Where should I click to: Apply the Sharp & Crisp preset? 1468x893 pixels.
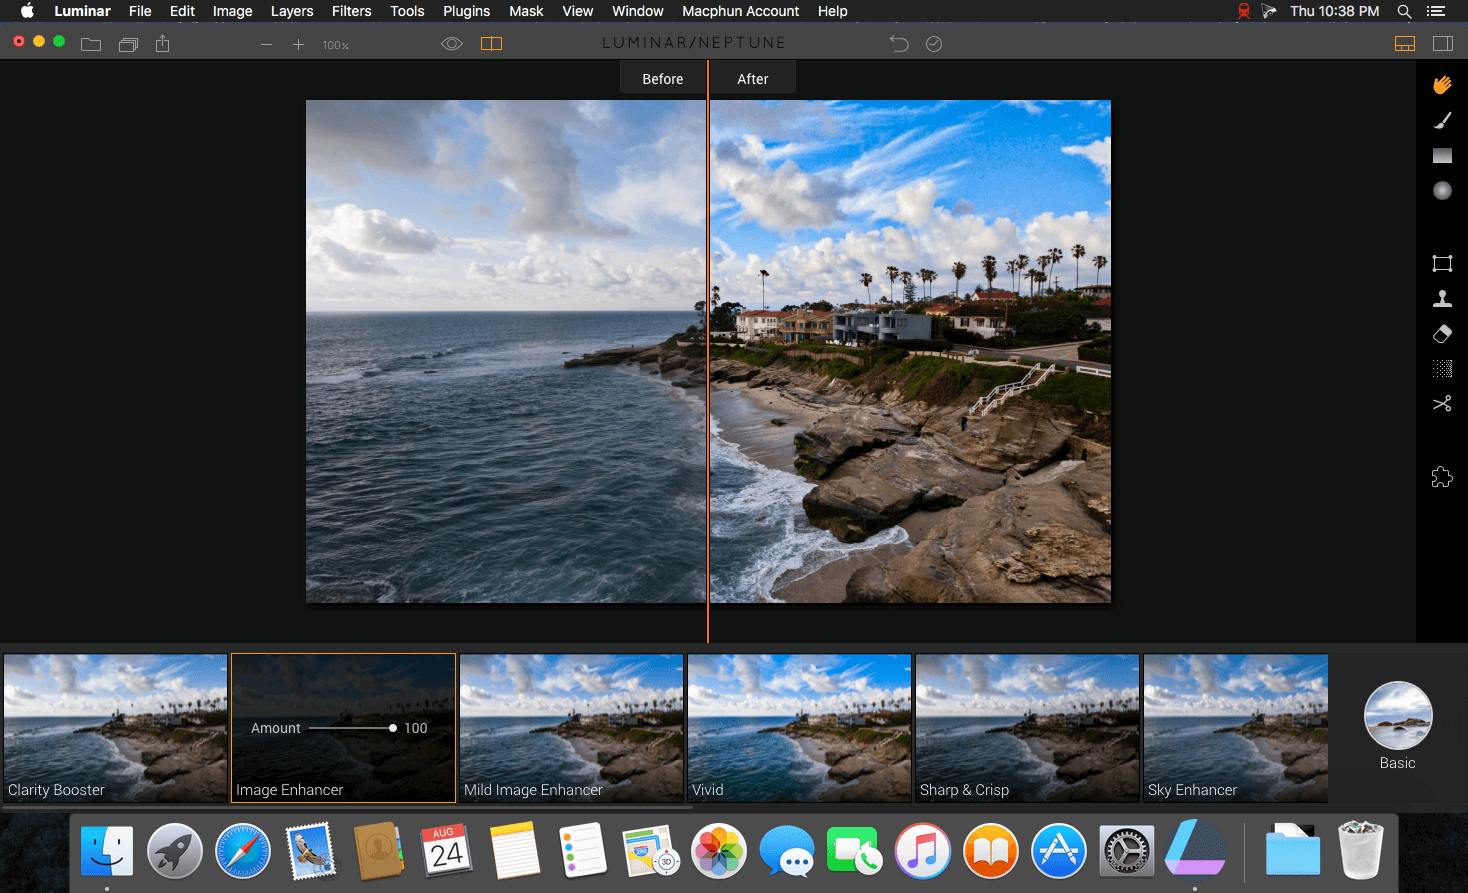(1027, 728)
